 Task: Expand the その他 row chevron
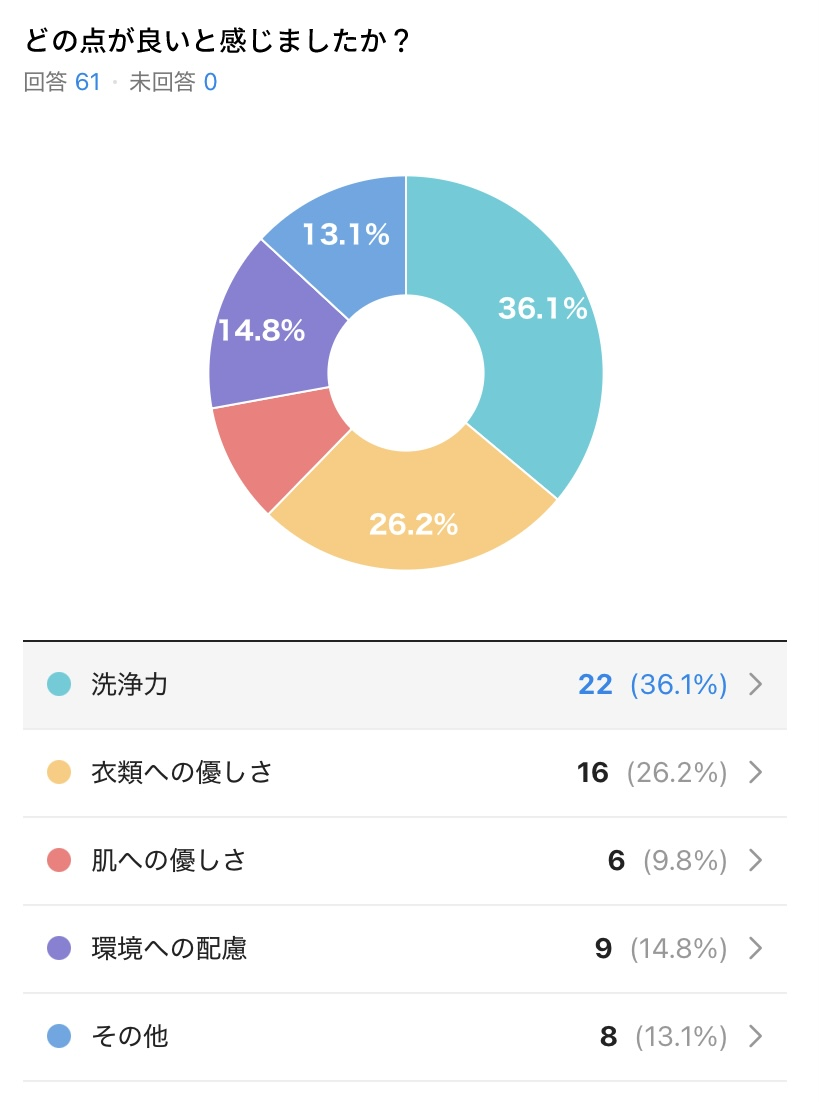(756, 1036)
